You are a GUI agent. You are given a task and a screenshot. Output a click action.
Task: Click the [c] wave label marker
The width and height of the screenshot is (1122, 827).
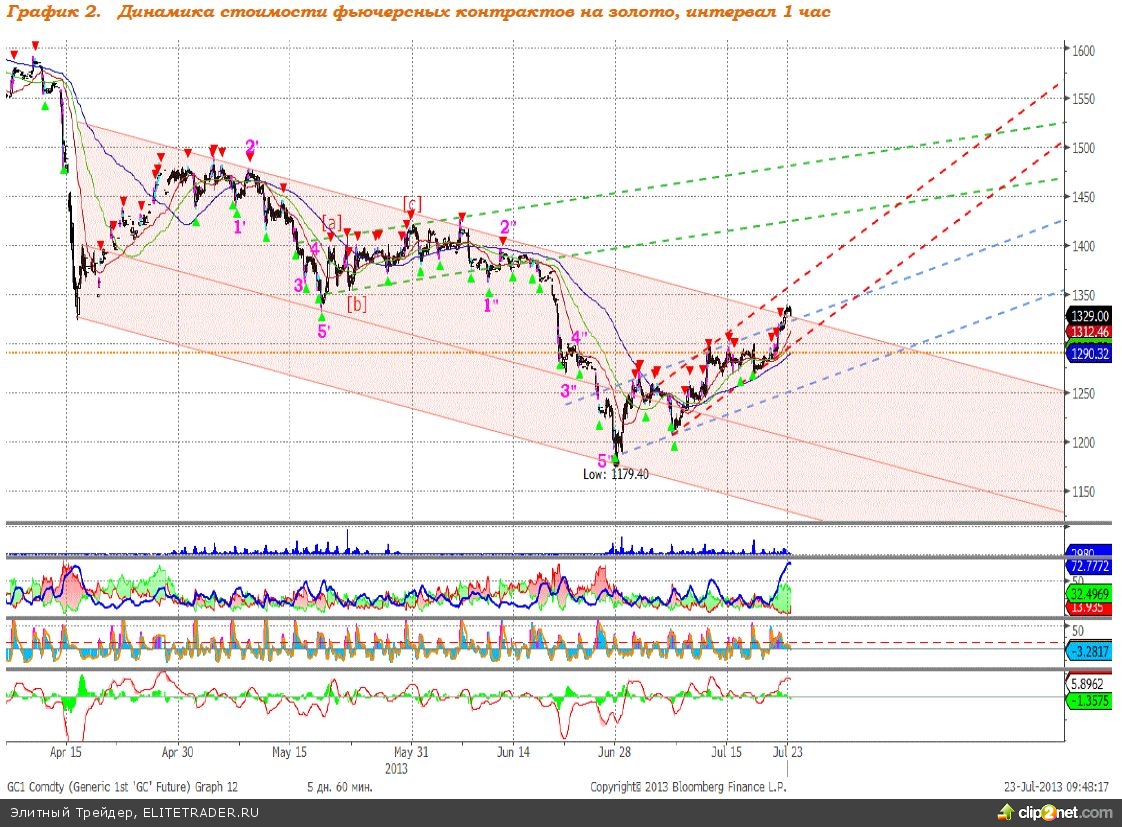point(410,203)
